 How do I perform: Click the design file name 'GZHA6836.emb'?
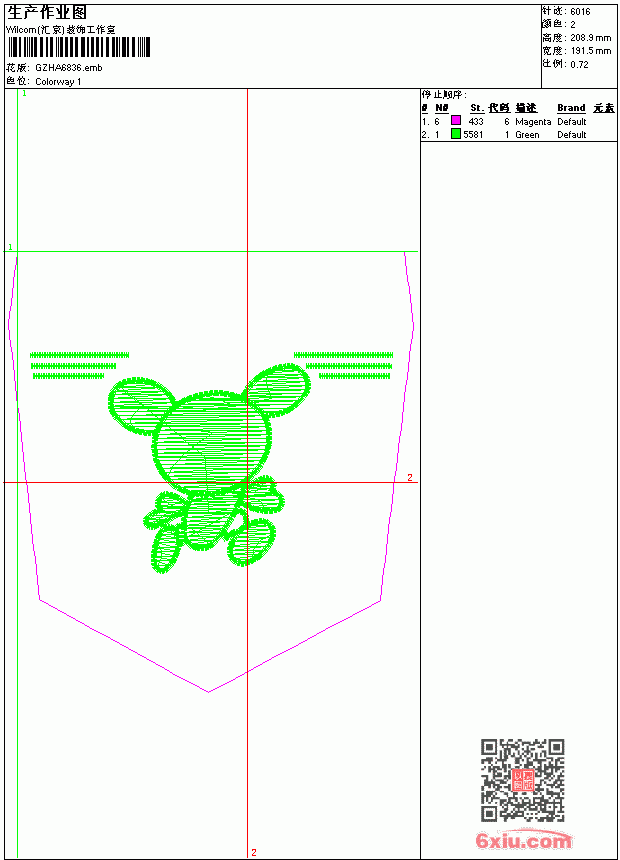[x=69, y=67]
